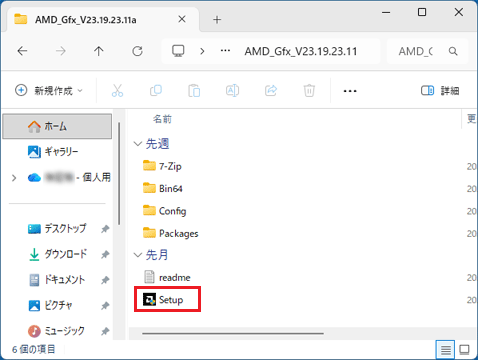
Task: Select the readme text file
Action: [x=167, y=277]
